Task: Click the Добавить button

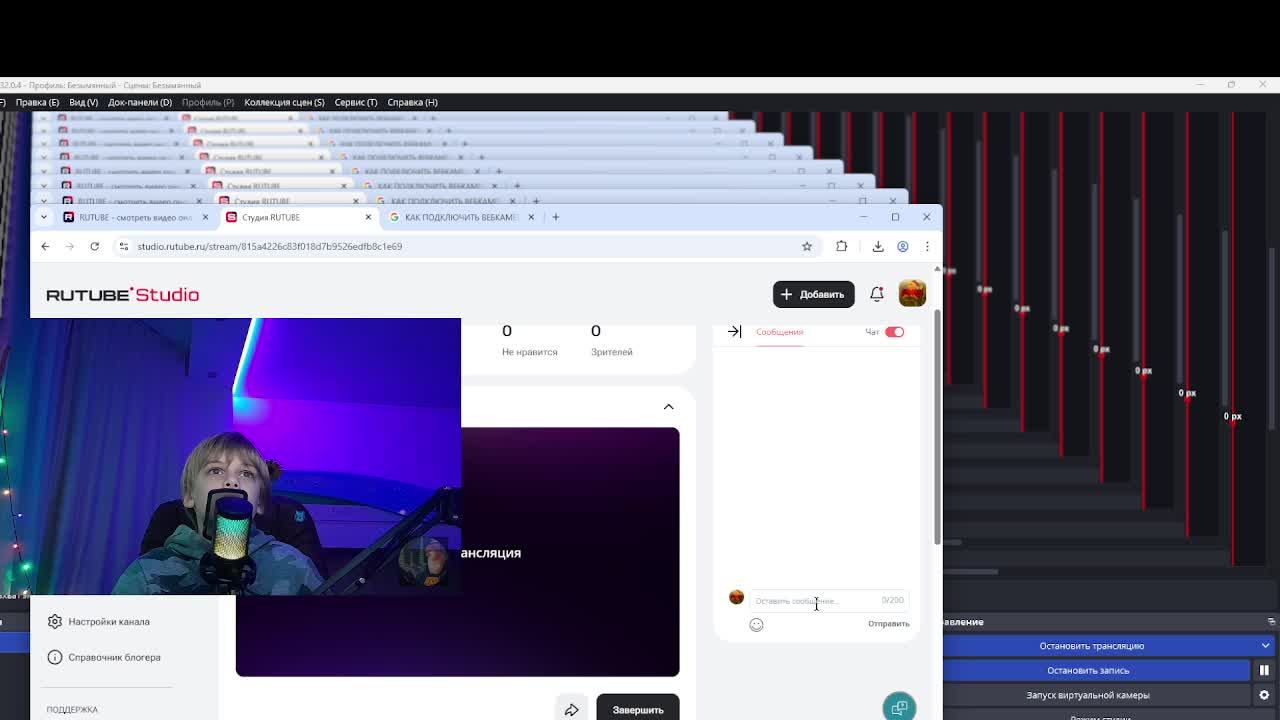Action: pyautogui.click(x=813, y=294)
